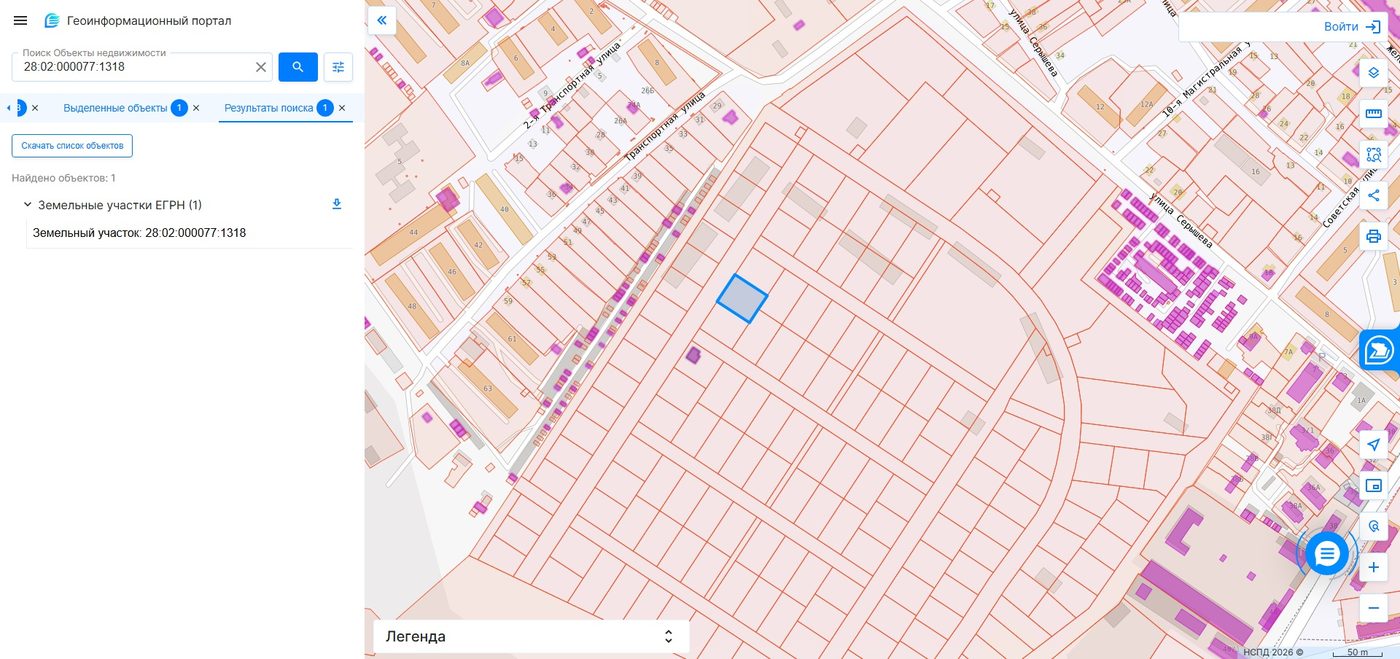Open the share map link option
Viewport: 1400px width, 659px height.
click(x=1374, y=195)
